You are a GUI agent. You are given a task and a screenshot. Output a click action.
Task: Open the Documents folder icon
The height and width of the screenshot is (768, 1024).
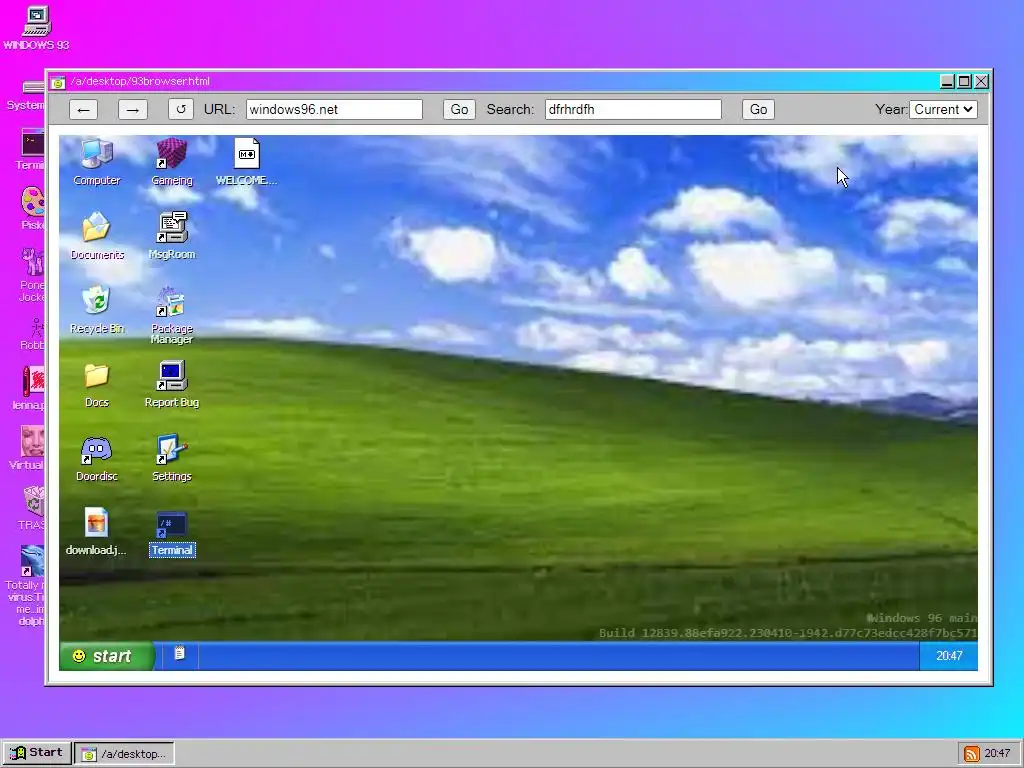click(x=97, y=236)
